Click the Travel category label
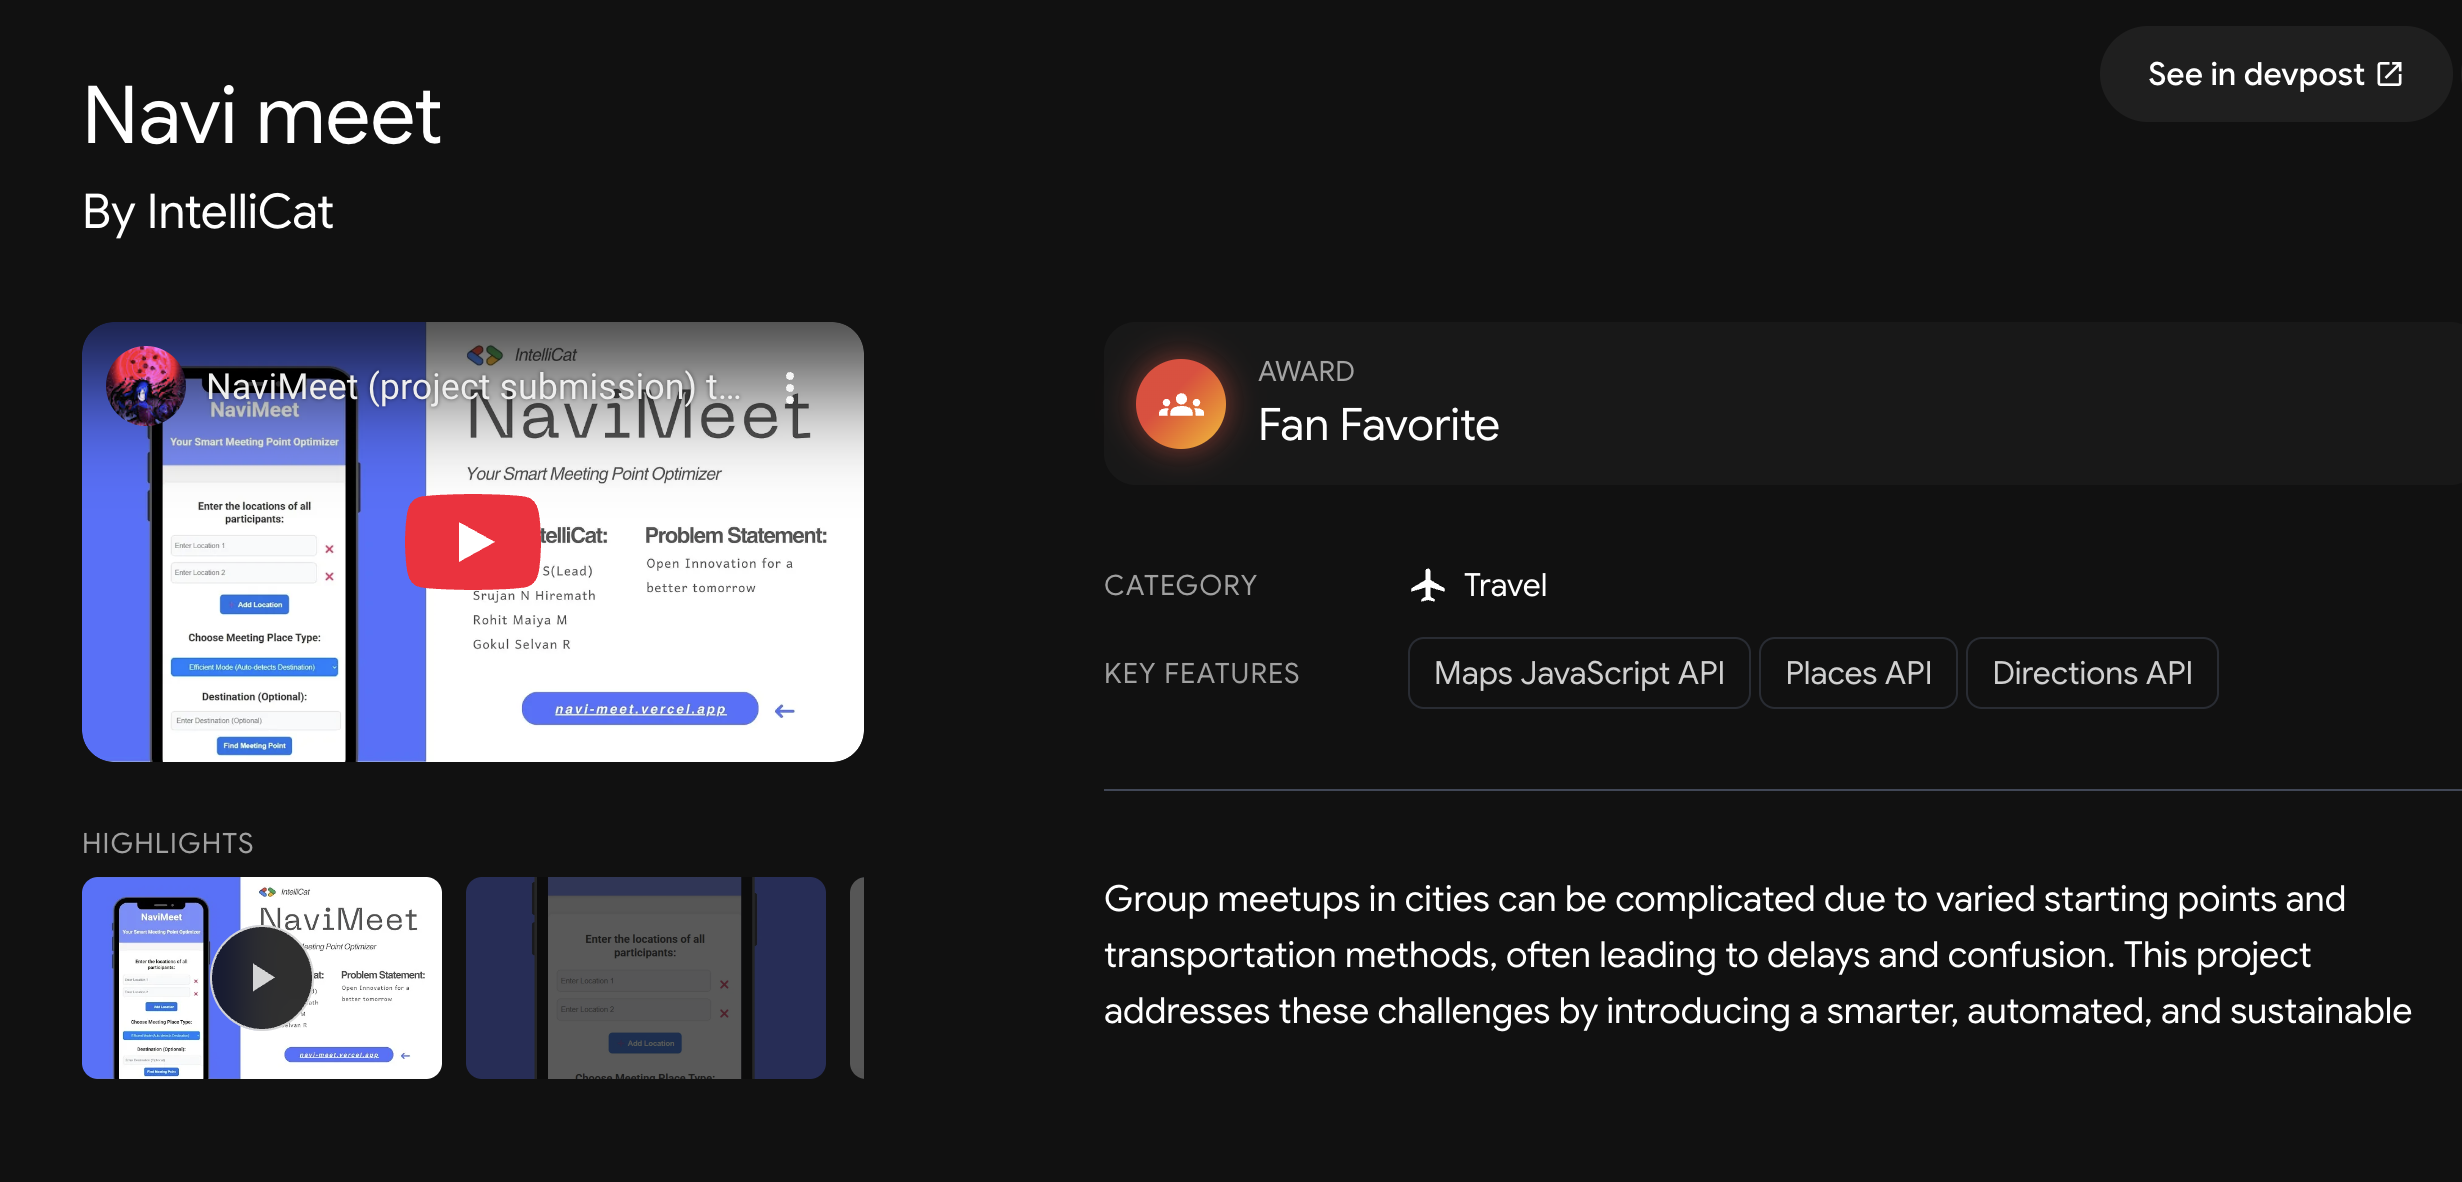Screen dimensions: 2462x1182 point(1504,585)
